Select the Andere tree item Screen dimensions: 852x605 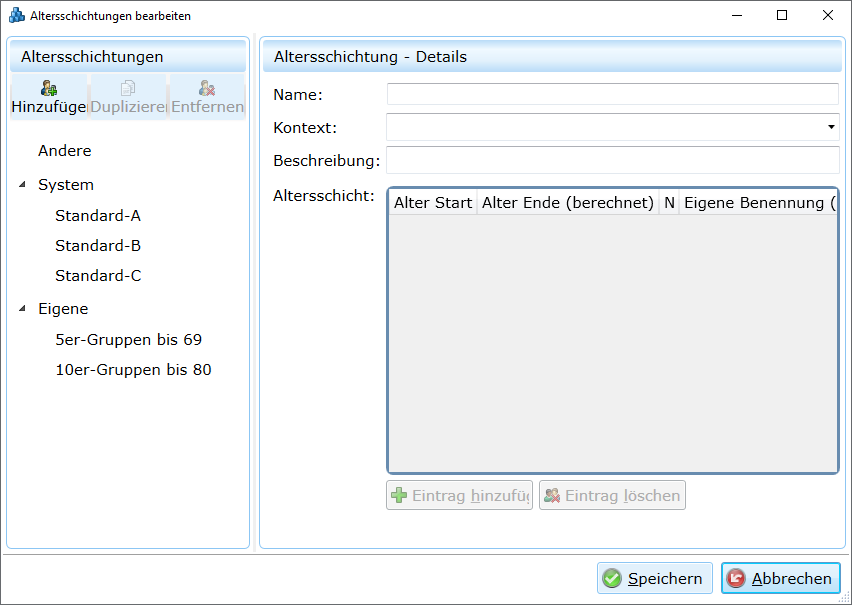64,151
